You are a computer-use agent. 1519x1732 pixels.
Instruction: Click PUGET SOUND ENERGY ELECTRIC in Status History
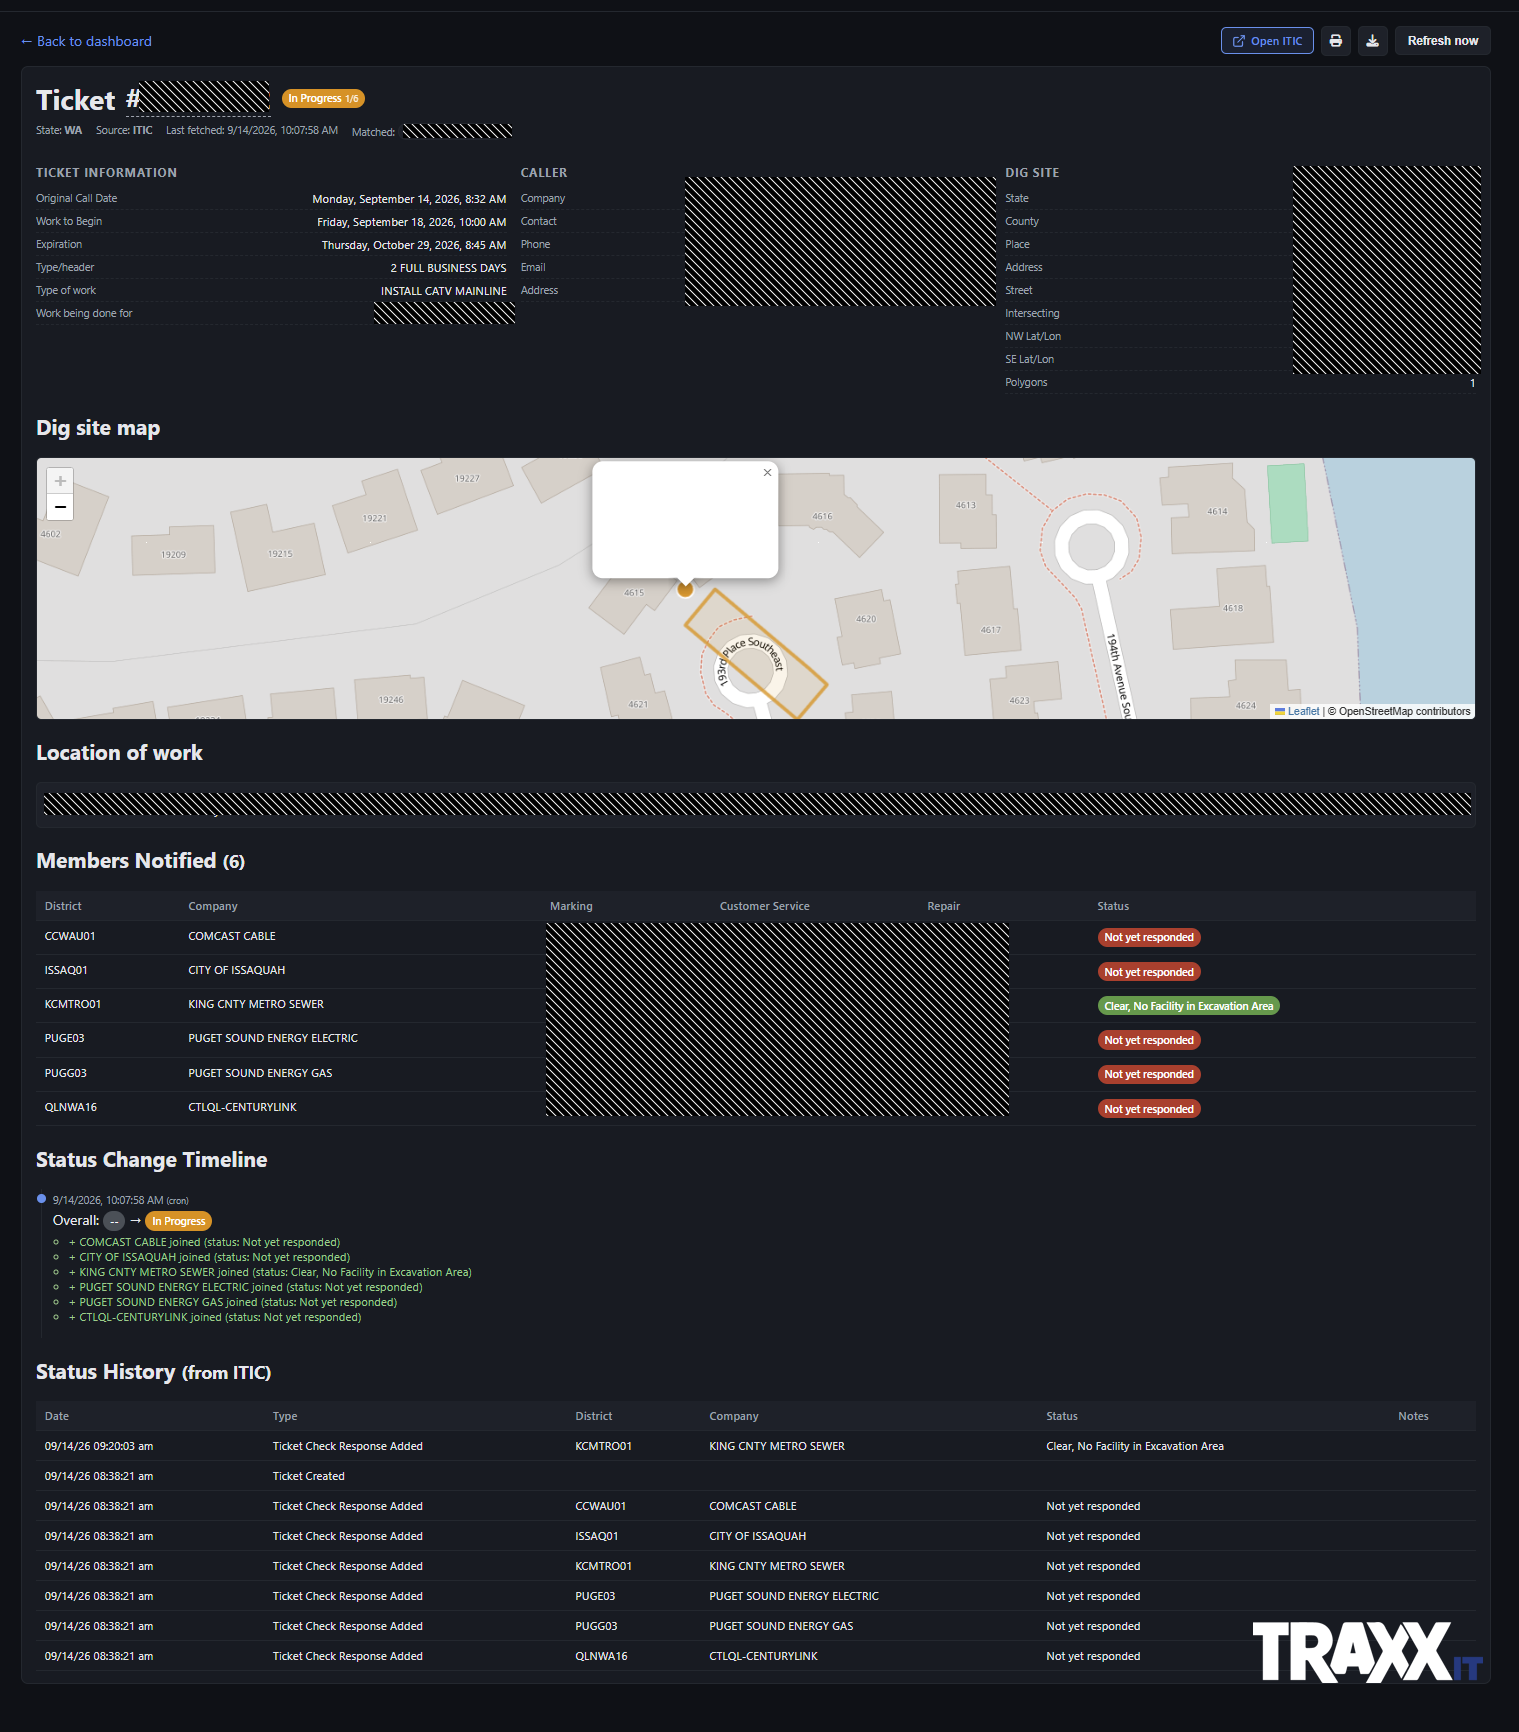(794, 1596)
